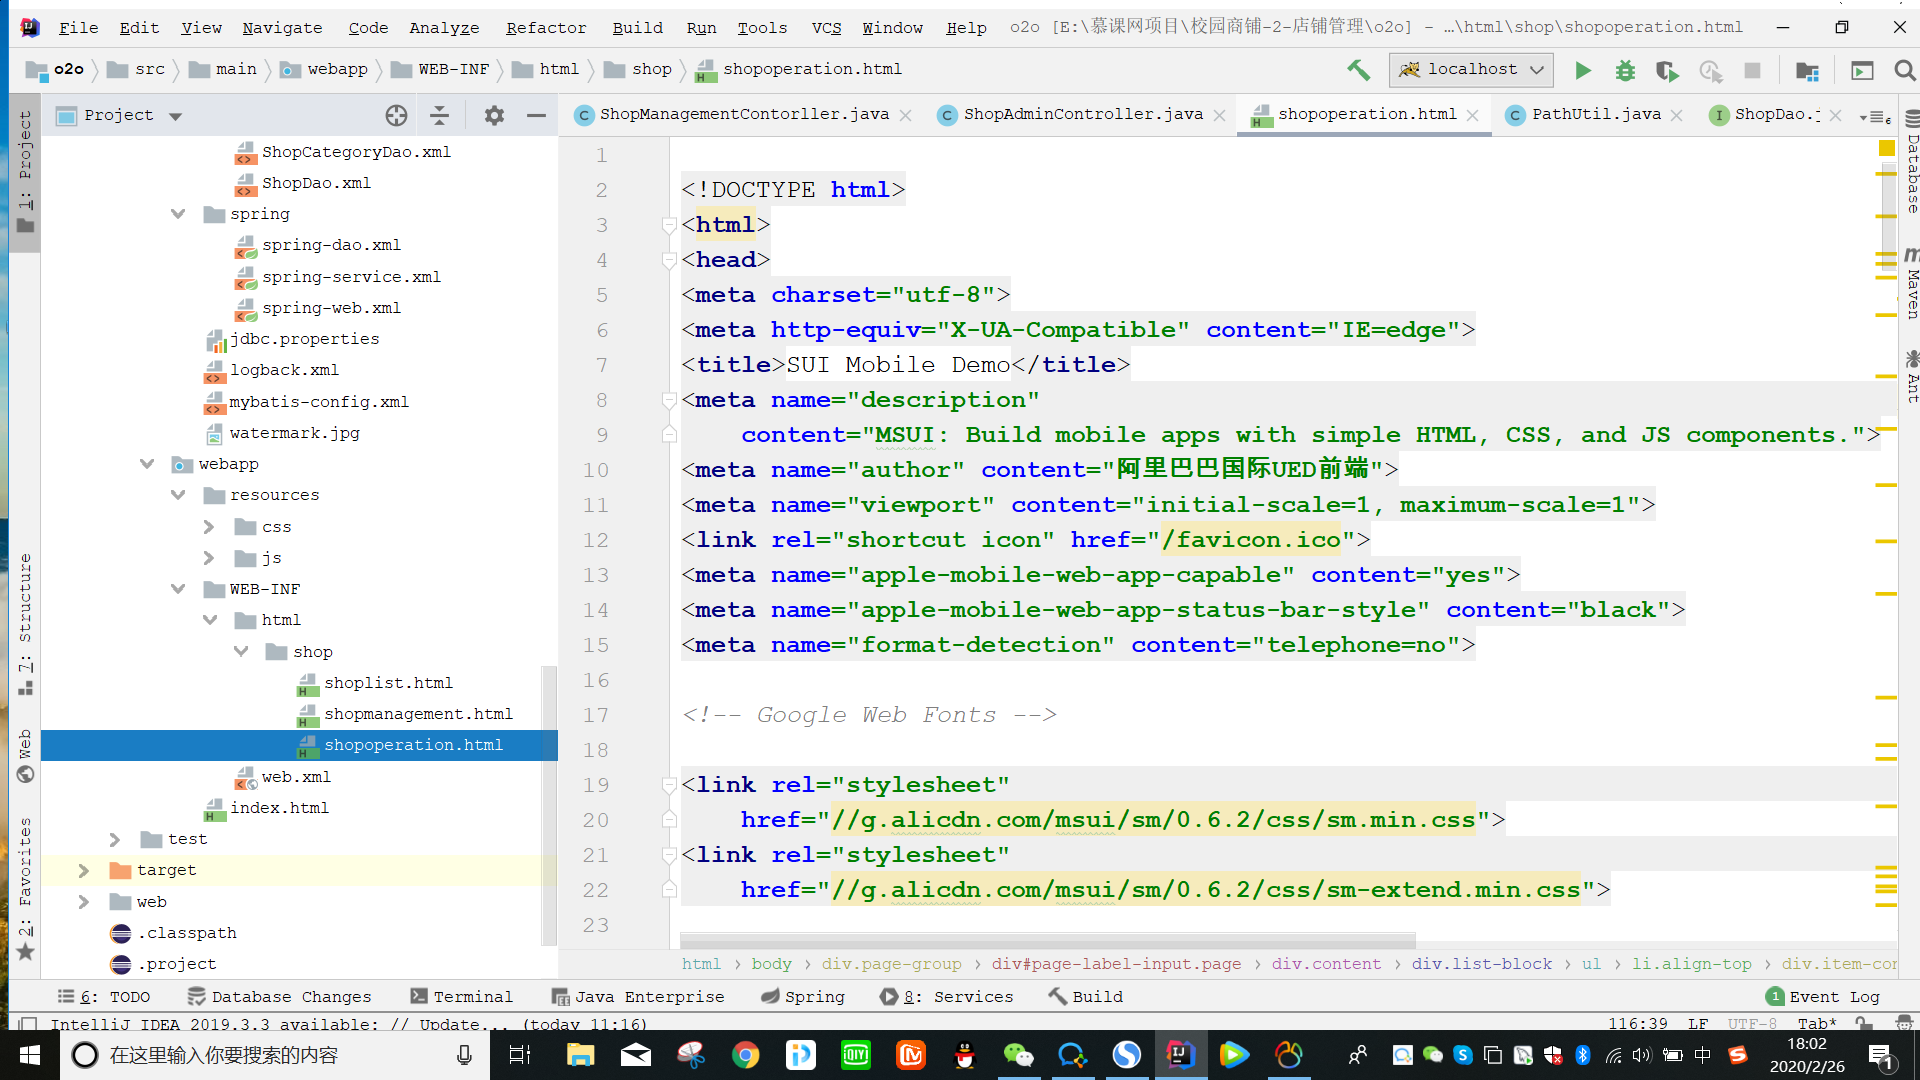Open the Favorites side tool window
This screenshot has width=1920, height=1080.
(x=25, y=889)
